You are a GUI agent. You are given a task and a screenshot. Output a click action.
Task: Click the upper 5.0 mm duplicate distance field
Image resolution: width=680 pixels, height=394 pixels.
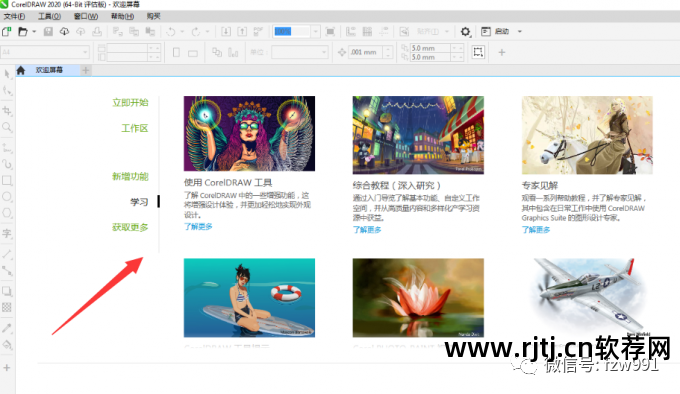point(431,48)
